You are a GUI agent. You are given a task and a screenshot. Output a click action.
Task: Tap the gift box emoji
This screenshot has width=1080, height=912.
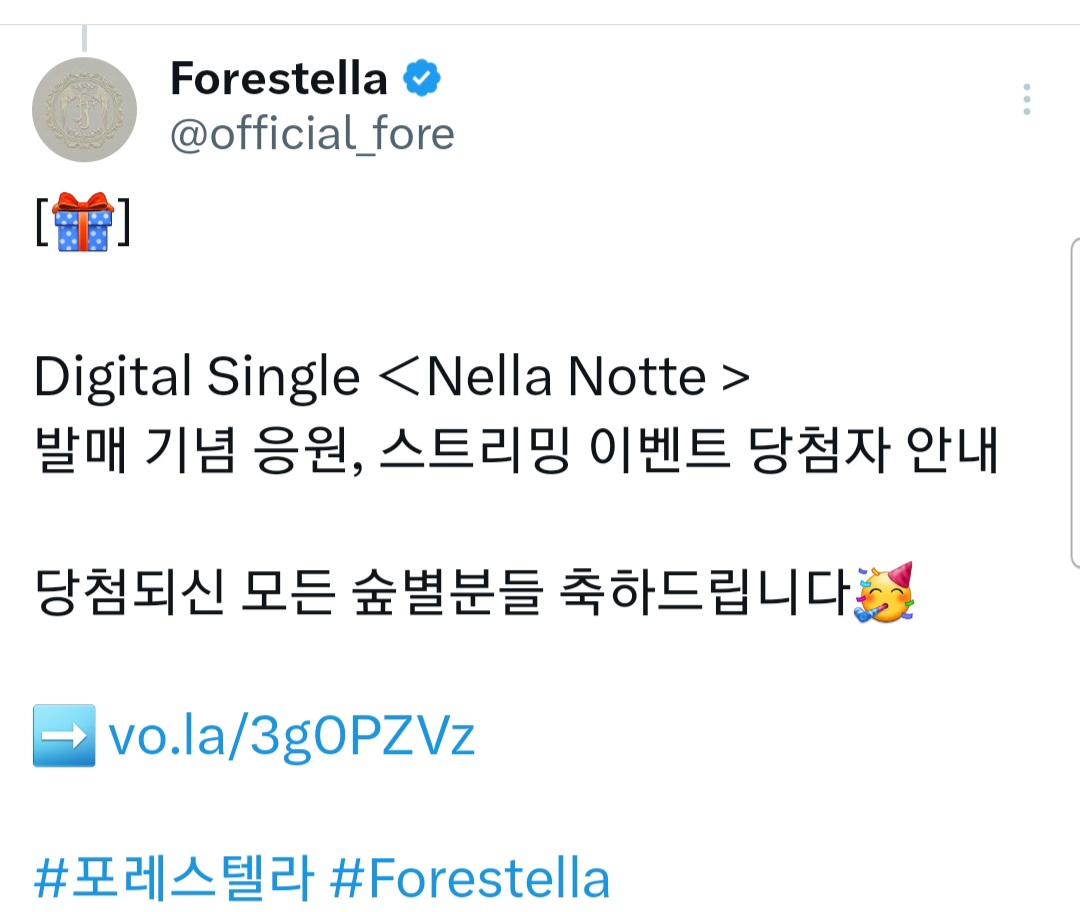(83, 223)
